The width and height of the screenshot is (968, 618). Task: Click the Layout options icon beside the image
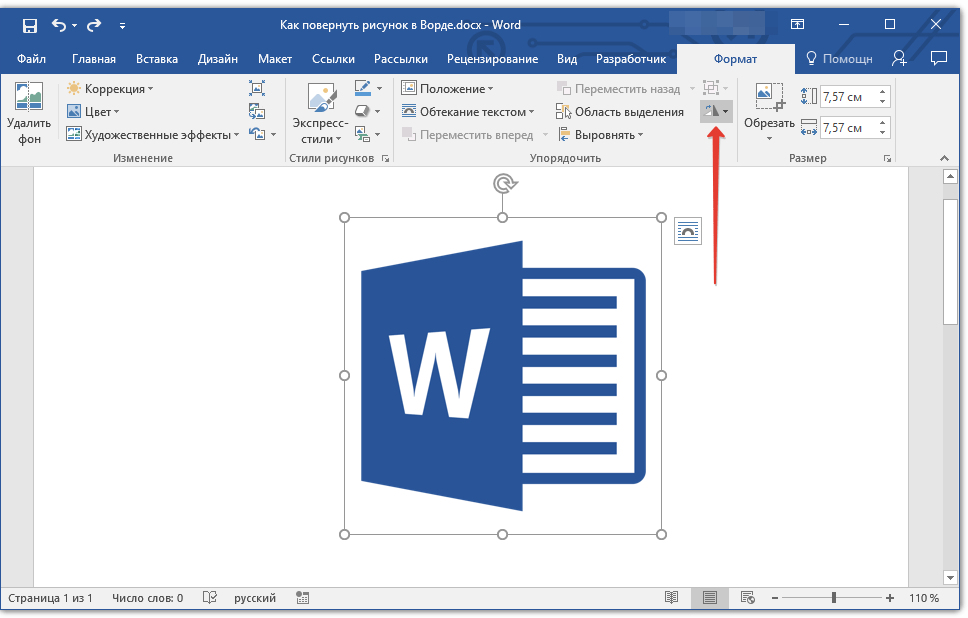pos(689,231)
